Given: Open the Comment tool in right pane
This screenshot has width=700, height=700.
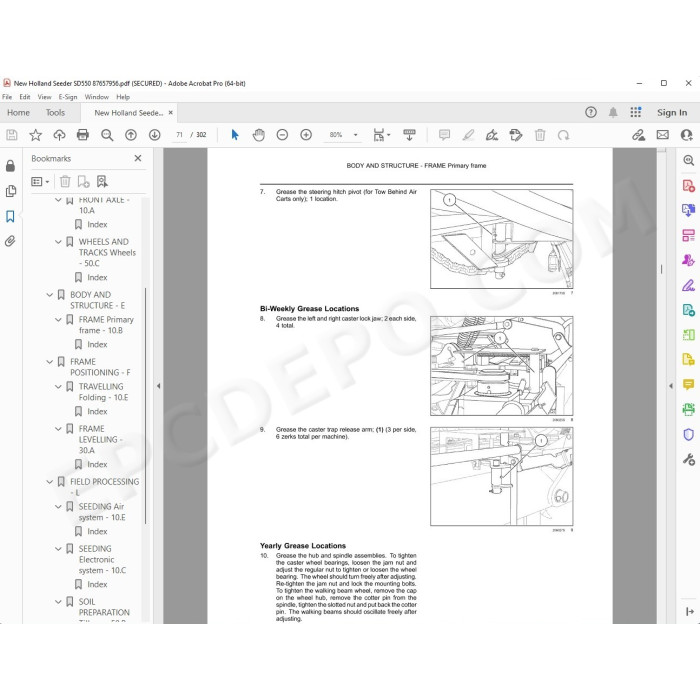Looking at the screenshot, I should pyautogui.click(x=688, y=384).
